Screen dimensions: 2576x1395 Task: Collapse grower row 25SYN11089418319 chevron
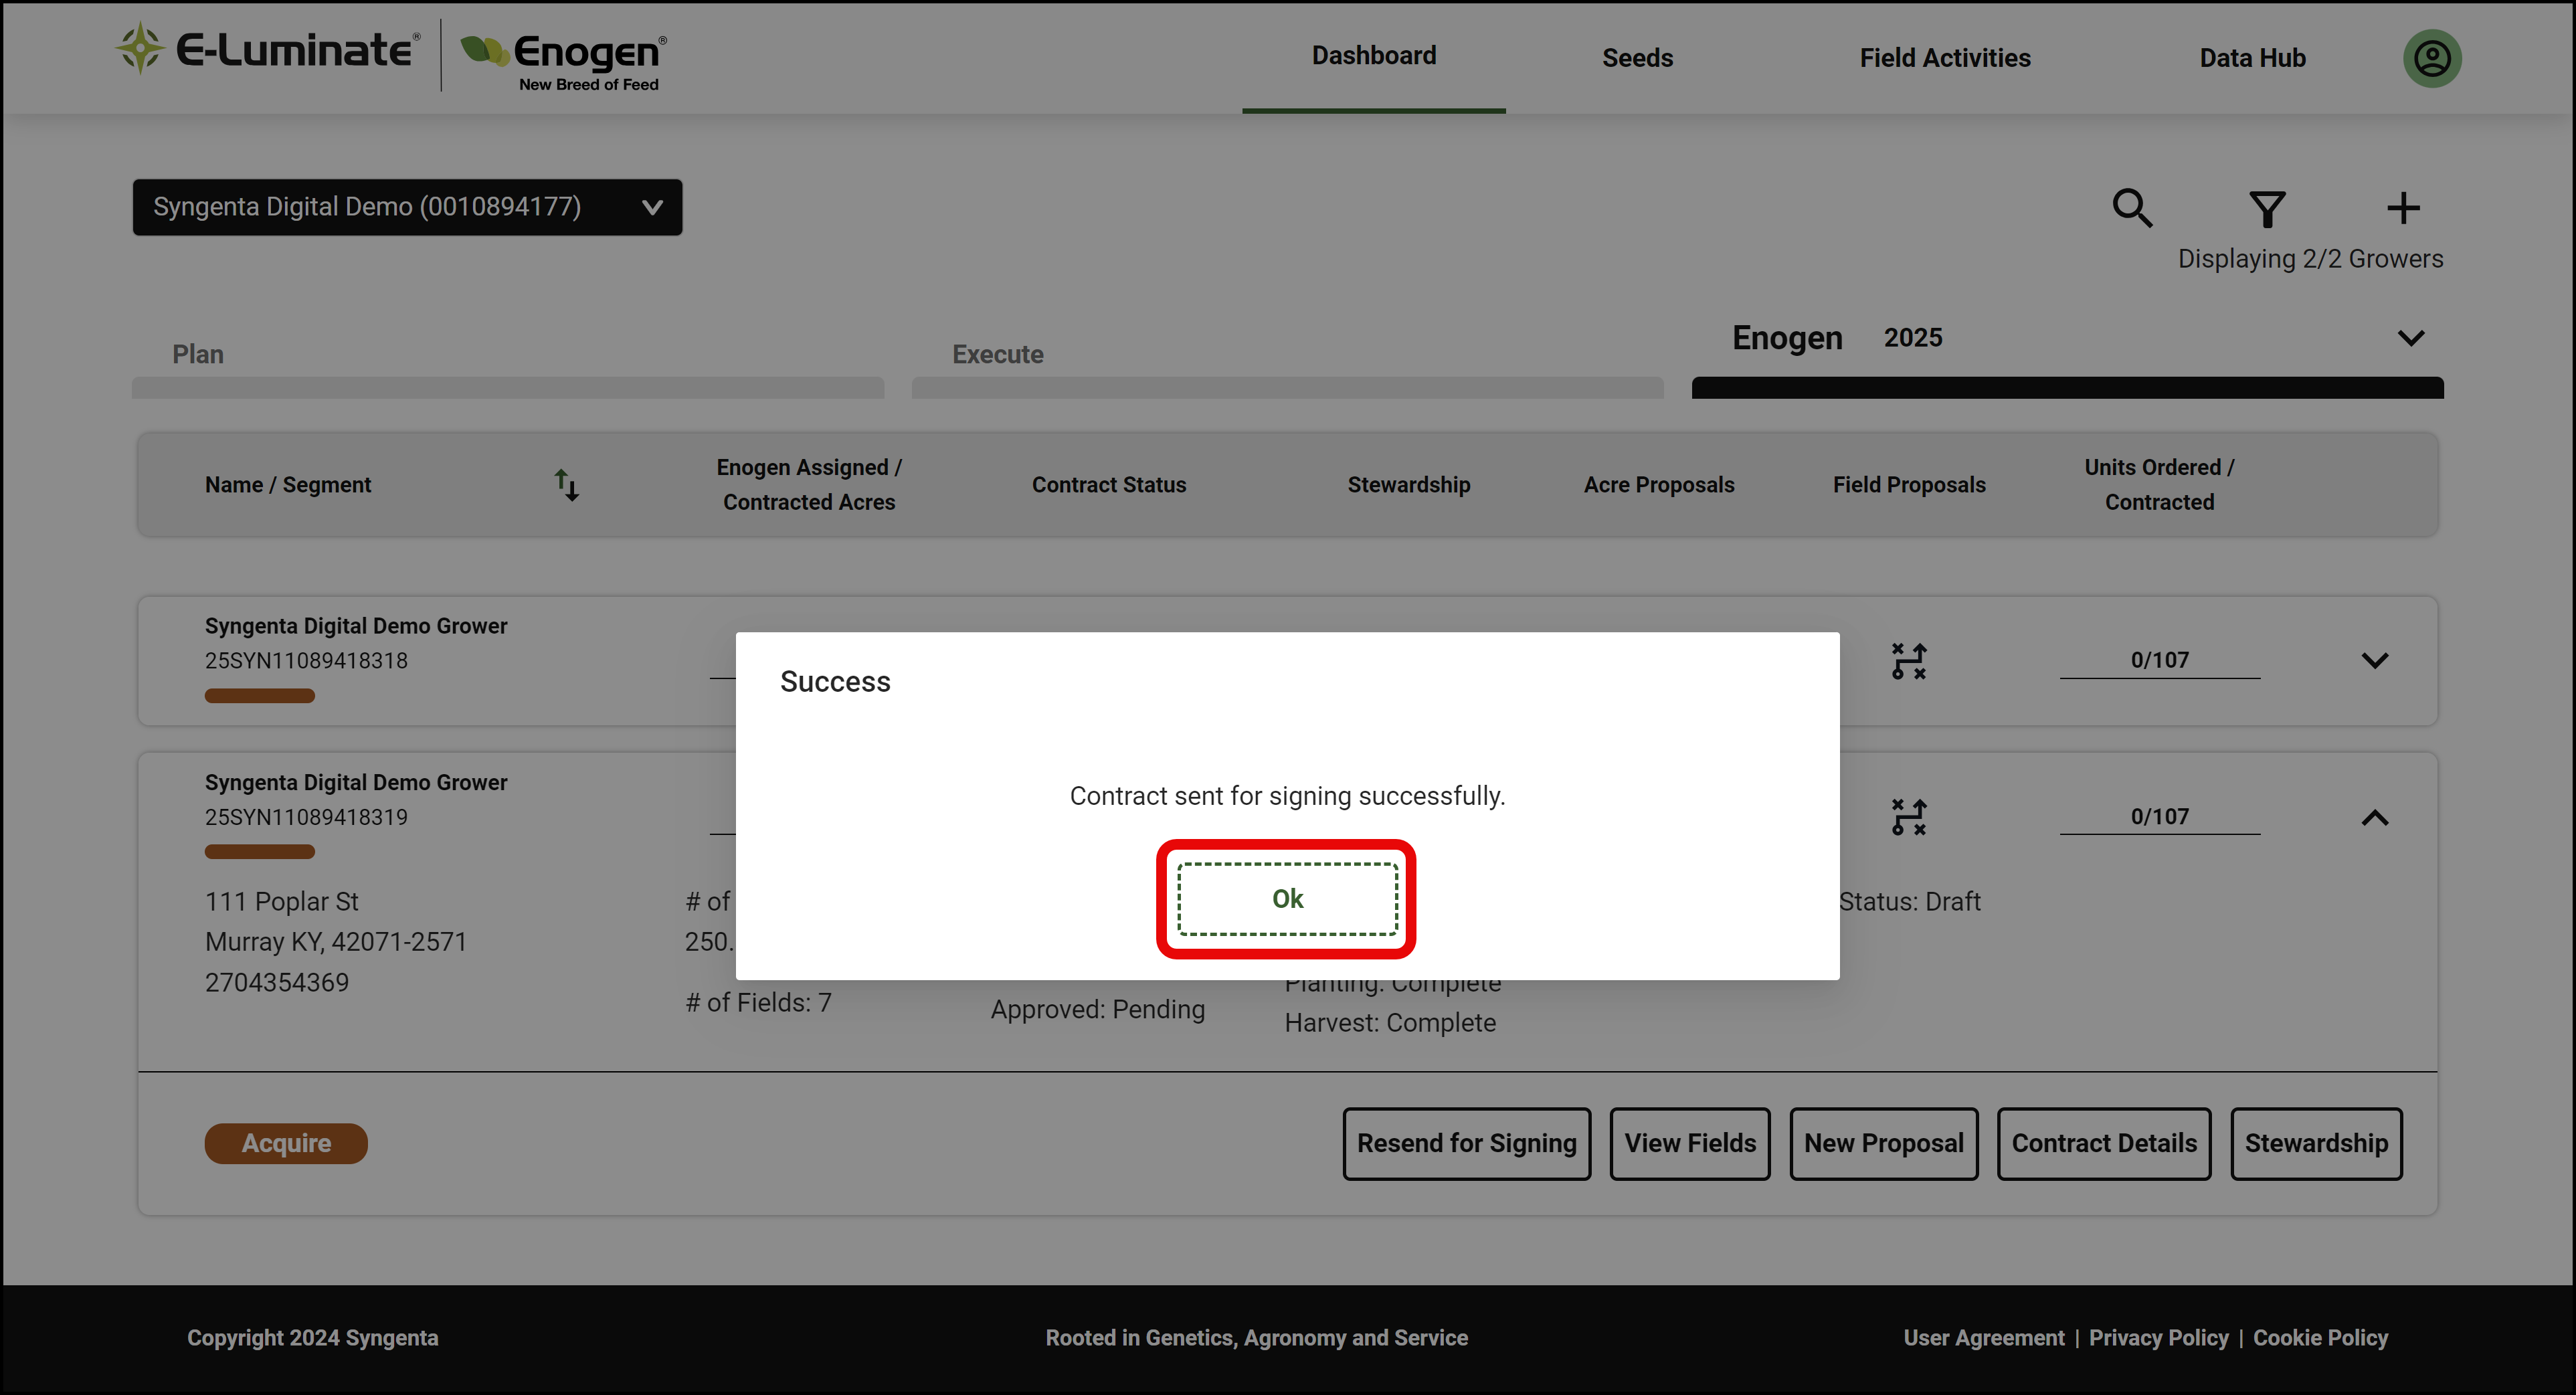[2374, 818]
